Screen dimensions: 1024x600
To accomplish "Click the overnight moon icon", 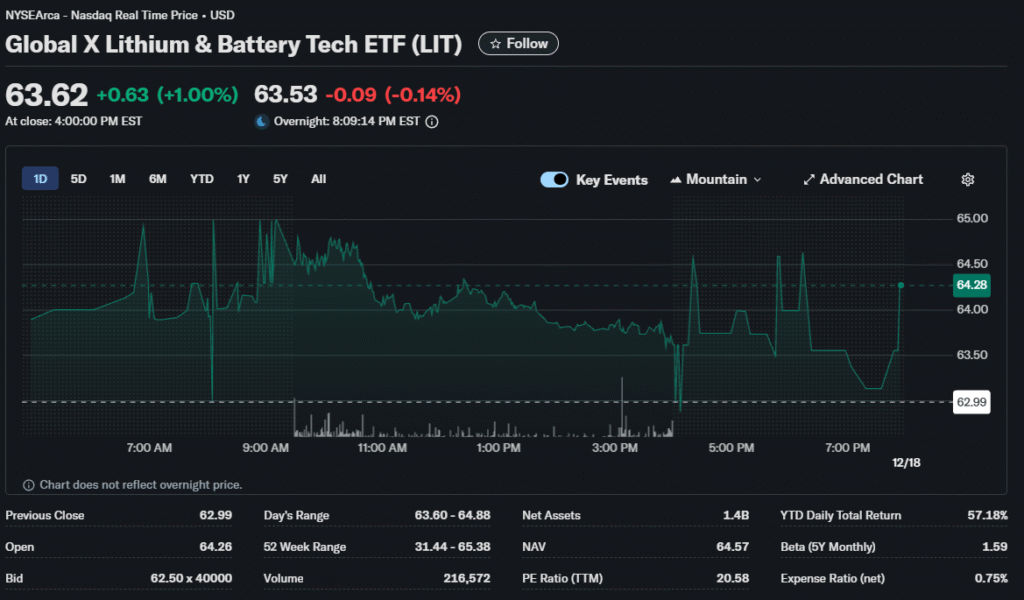I will pos(262,122).
